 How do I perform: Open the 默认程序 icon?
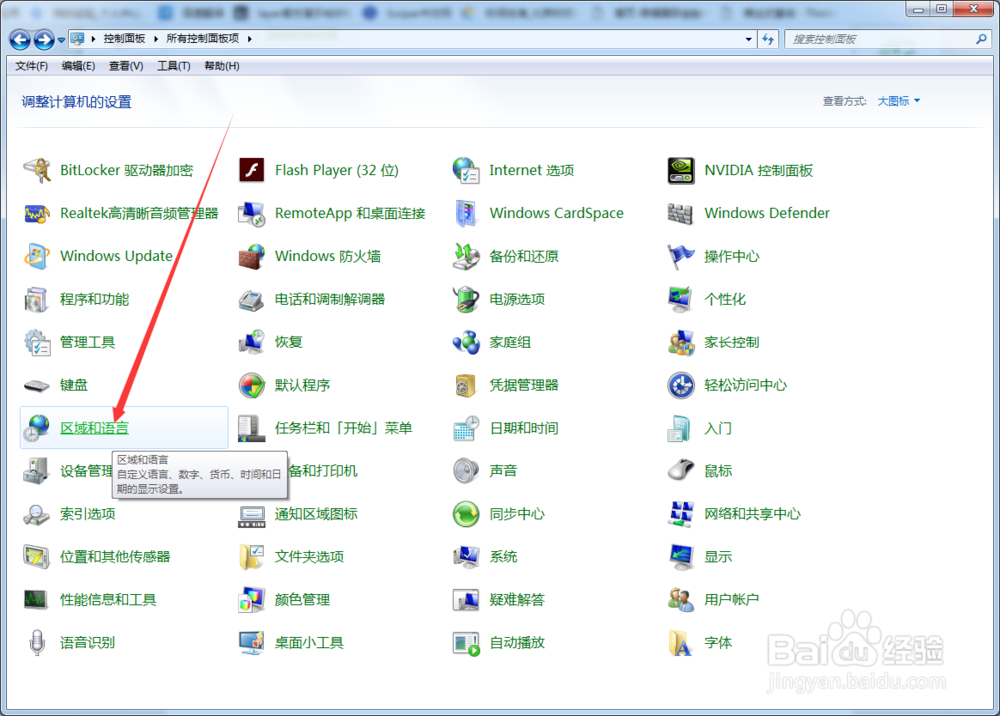[252, 385]
